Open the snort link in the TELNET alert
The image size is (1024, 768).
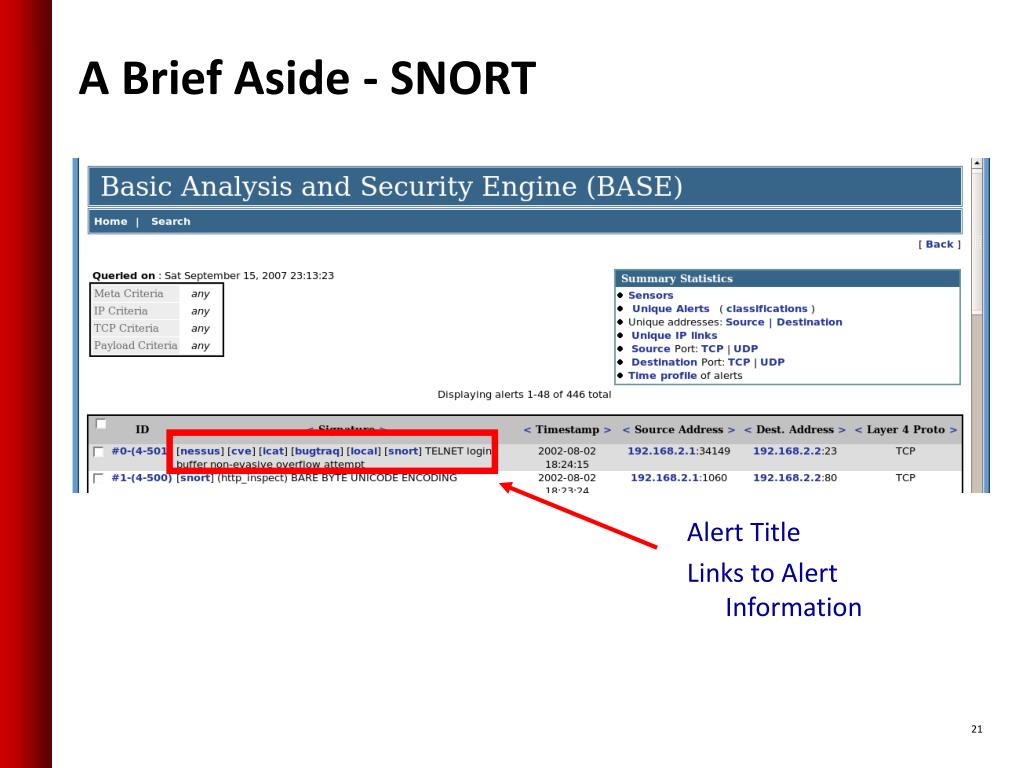(403, 451)
